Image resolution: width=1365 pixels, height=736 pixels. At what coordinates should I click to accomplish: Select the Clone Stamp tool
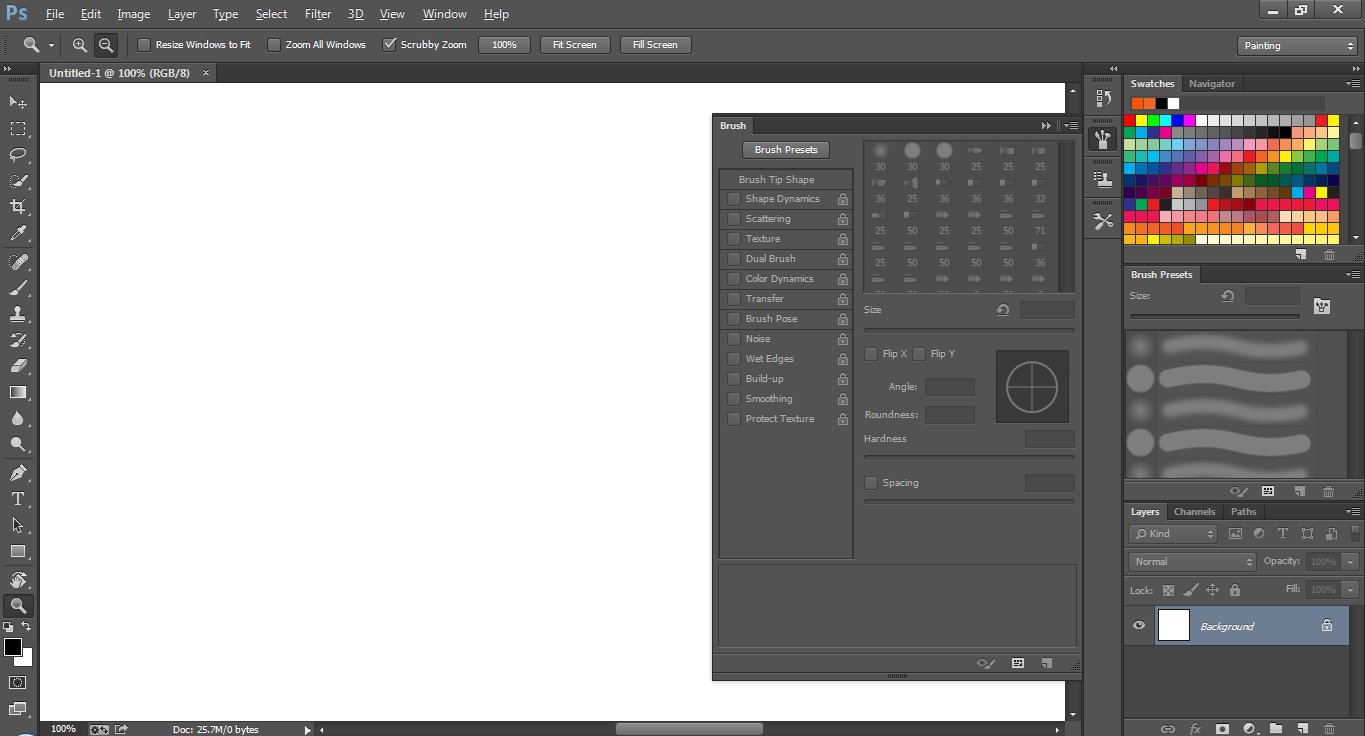click(x=18, y=313)
